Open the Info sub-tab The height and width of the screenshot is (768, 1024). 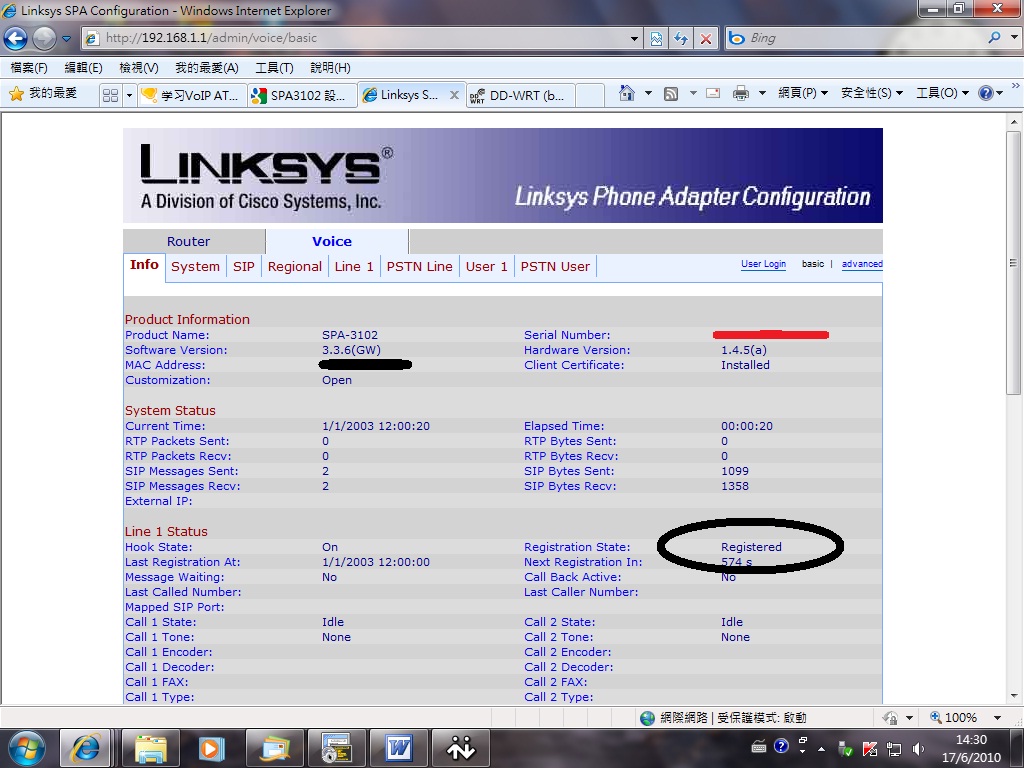(x=144, y=265)
